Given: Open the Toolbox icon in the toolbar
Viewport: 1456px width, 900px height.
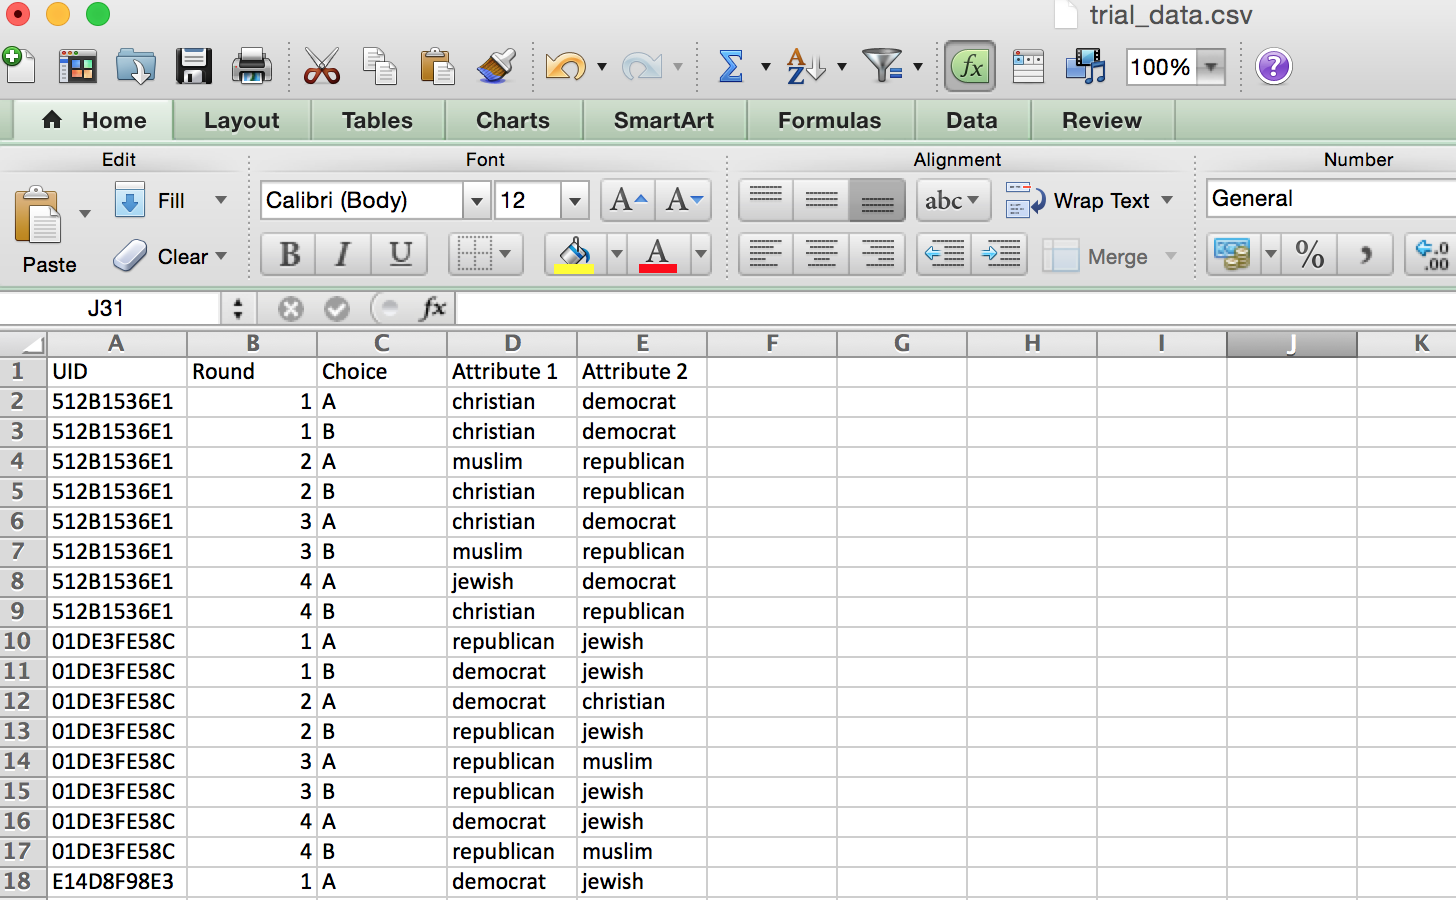Looking at the screenshot, I should click(x=1028, y=67).
